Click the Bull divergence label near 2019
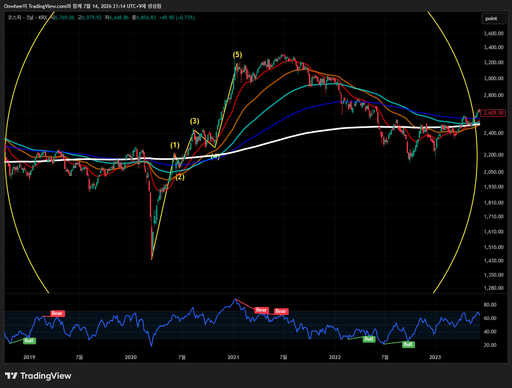 [29, 341]
